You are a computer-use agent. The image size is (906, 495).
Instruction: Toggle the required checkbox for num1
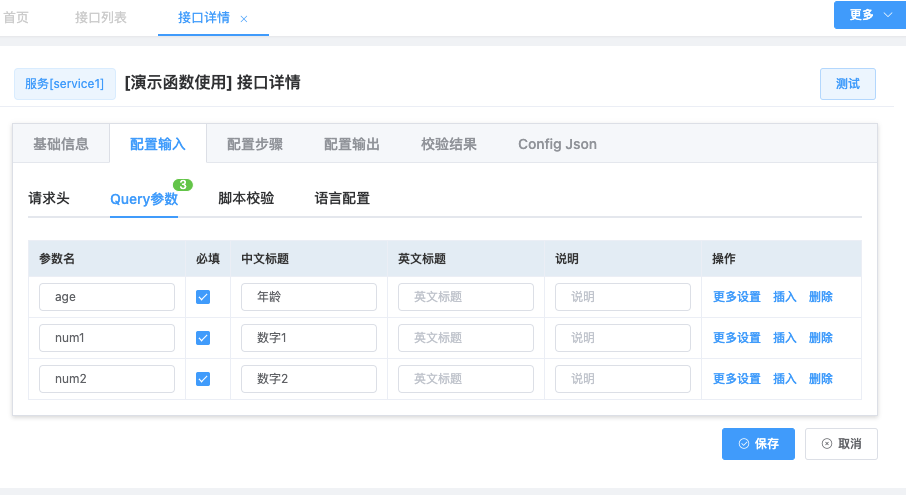pos(203,338)
